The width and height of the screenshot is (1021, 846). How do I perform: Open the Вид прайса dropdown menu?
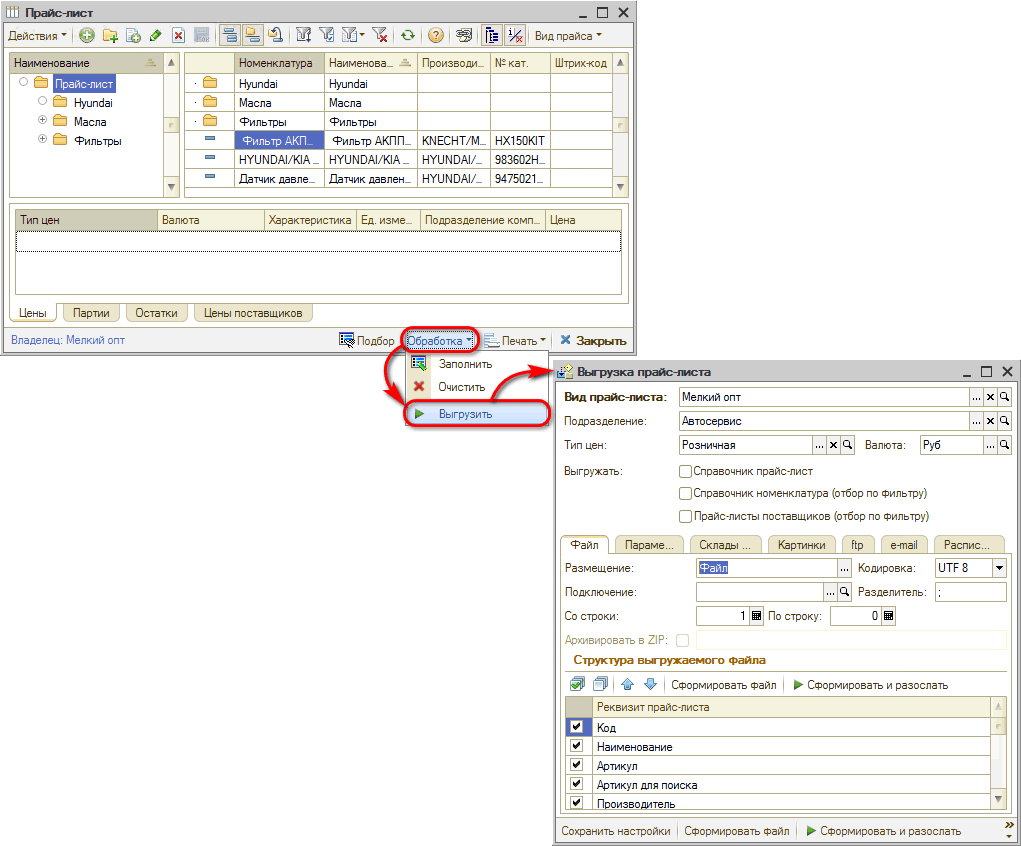pyautogui.click(x=568, y=35)
